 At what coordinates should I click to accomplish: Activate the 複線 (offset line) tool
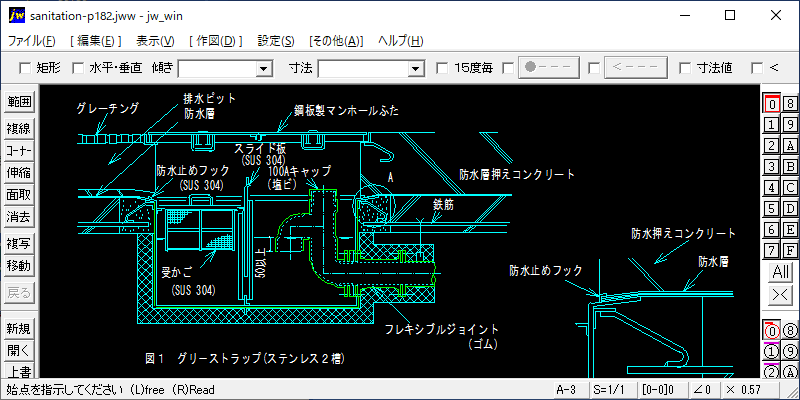point(19,128)
